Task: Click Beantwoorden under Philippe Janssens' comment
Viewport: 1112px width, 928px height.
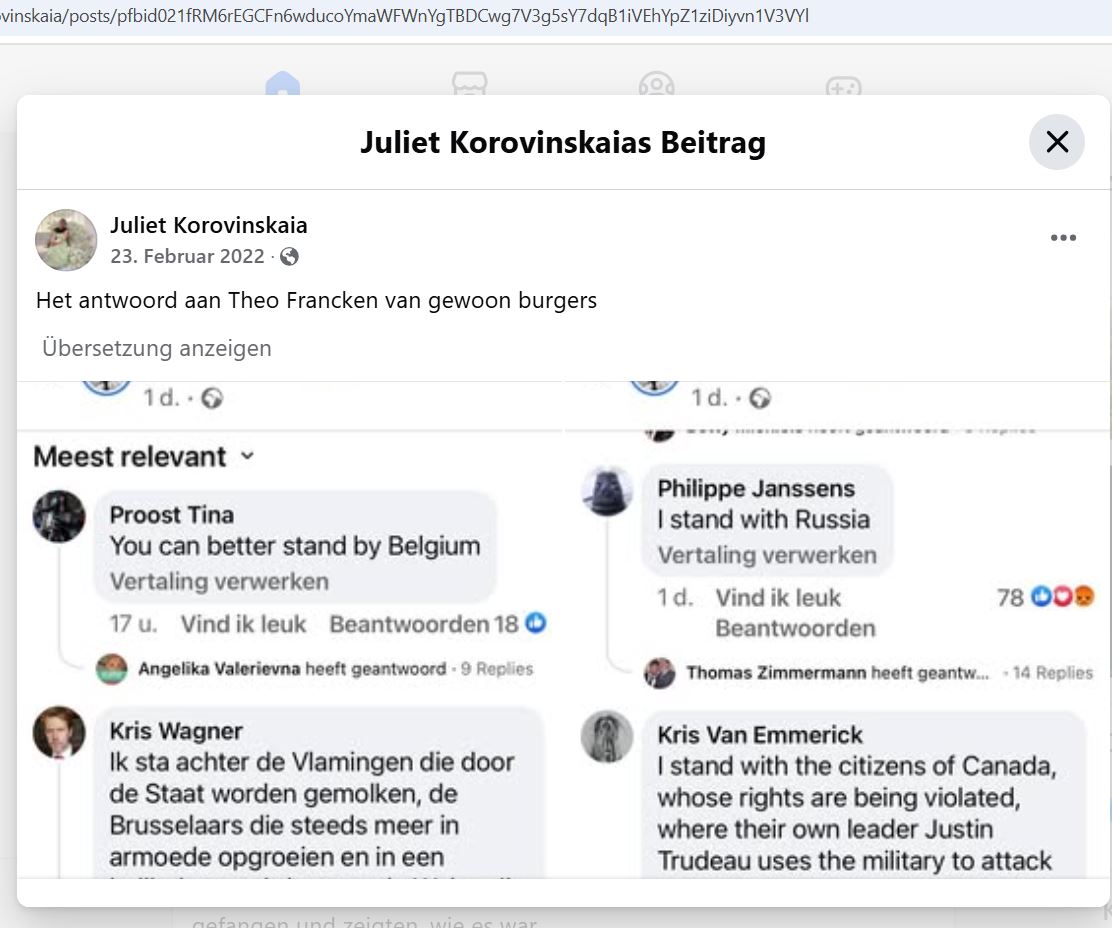Action: click(795, 628)
